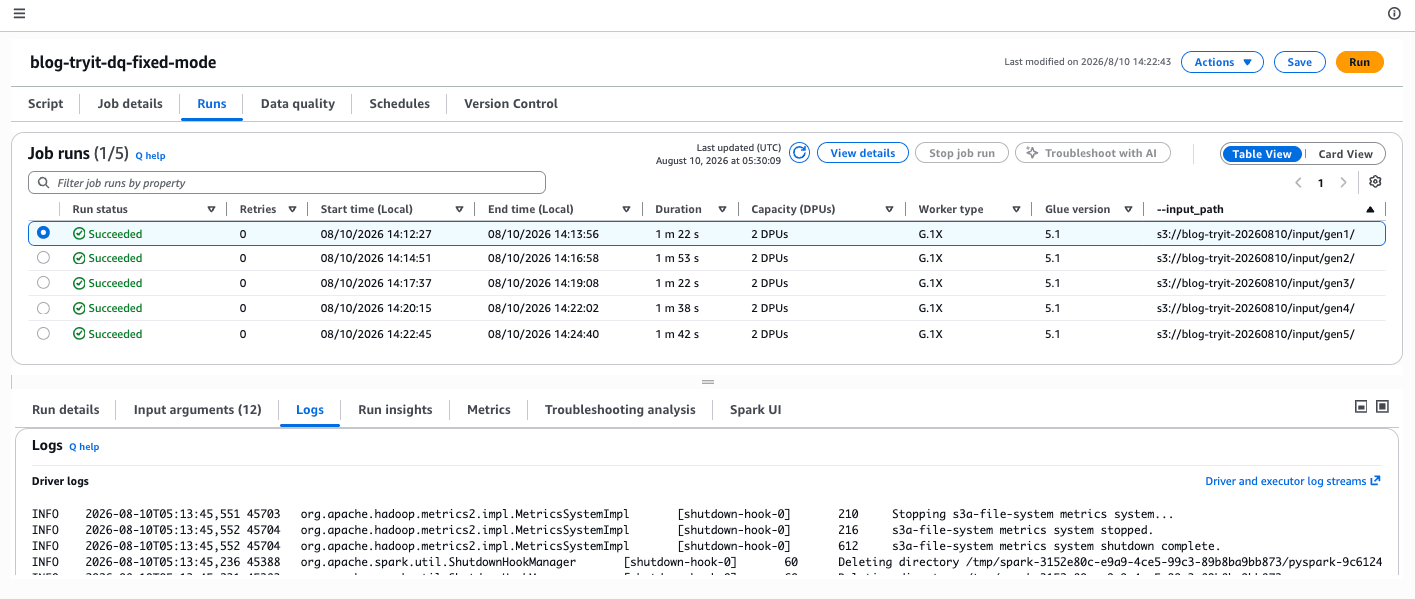Select the gen1 job run radio button
The height and width of the screenshot is (599, 1415).
click(43, 233)
